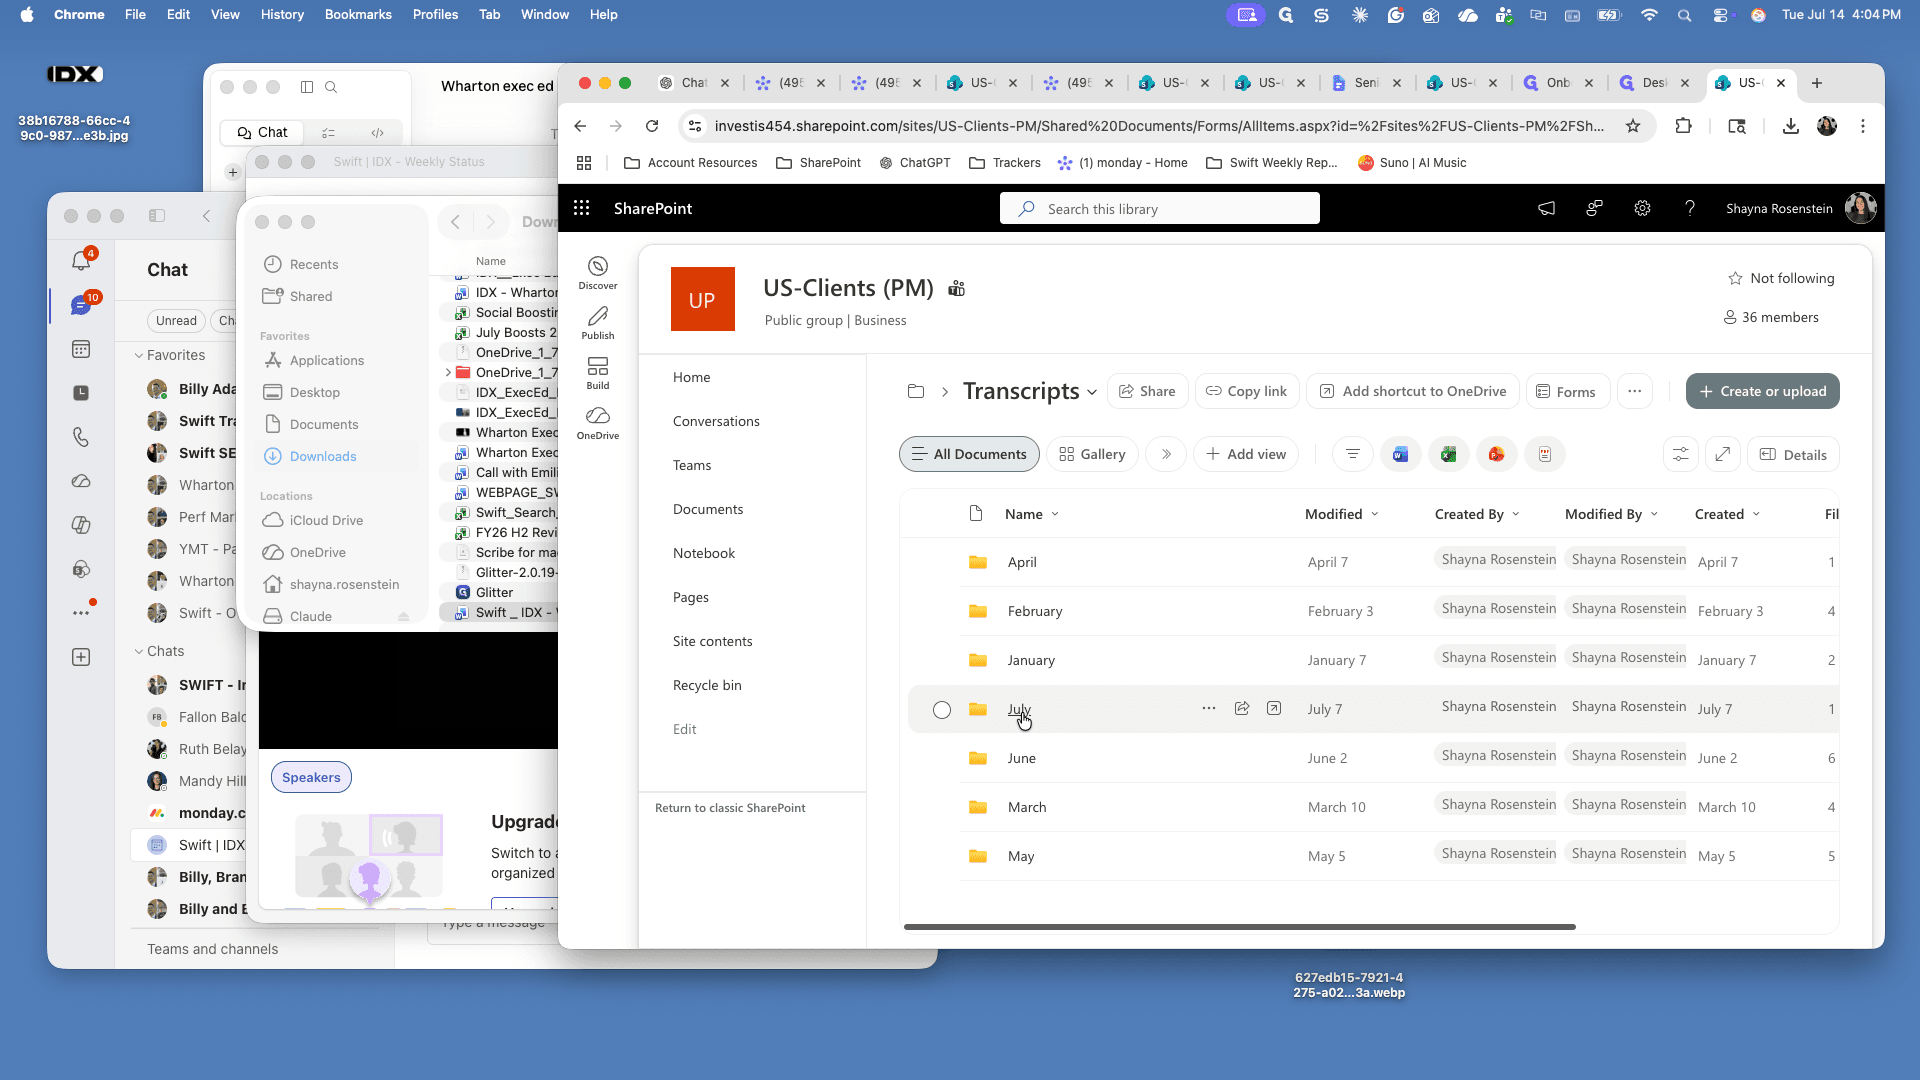The height and width of the screenshot is (1080, 1920).
Task: Click Add shortcut to OneDrive button
Action: [1412, 391]
